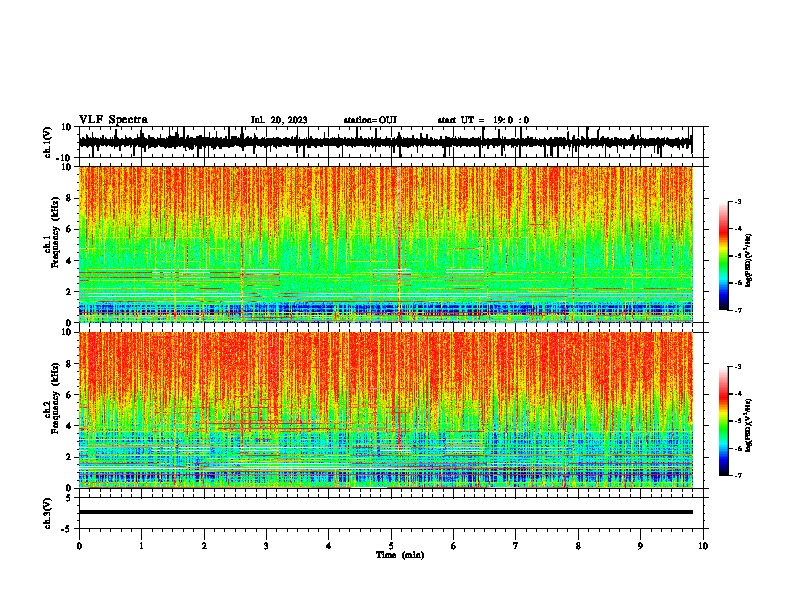Click the "VLF Spectra" title text

[113, 120]
